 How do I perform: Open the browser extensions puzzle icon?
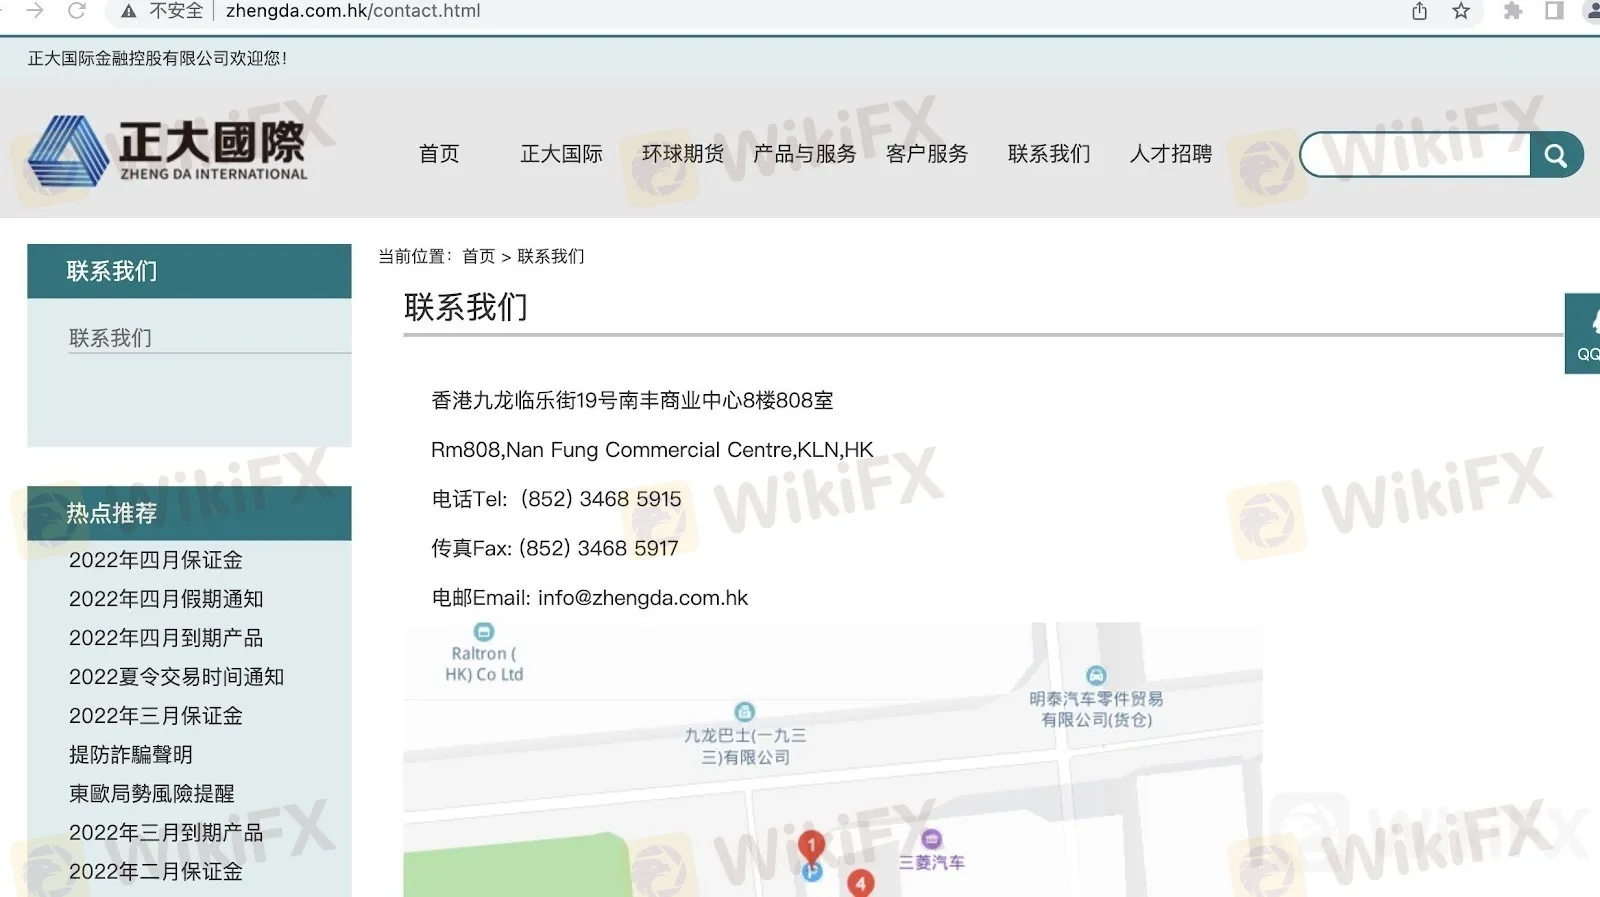click(x=1512, y=11)
